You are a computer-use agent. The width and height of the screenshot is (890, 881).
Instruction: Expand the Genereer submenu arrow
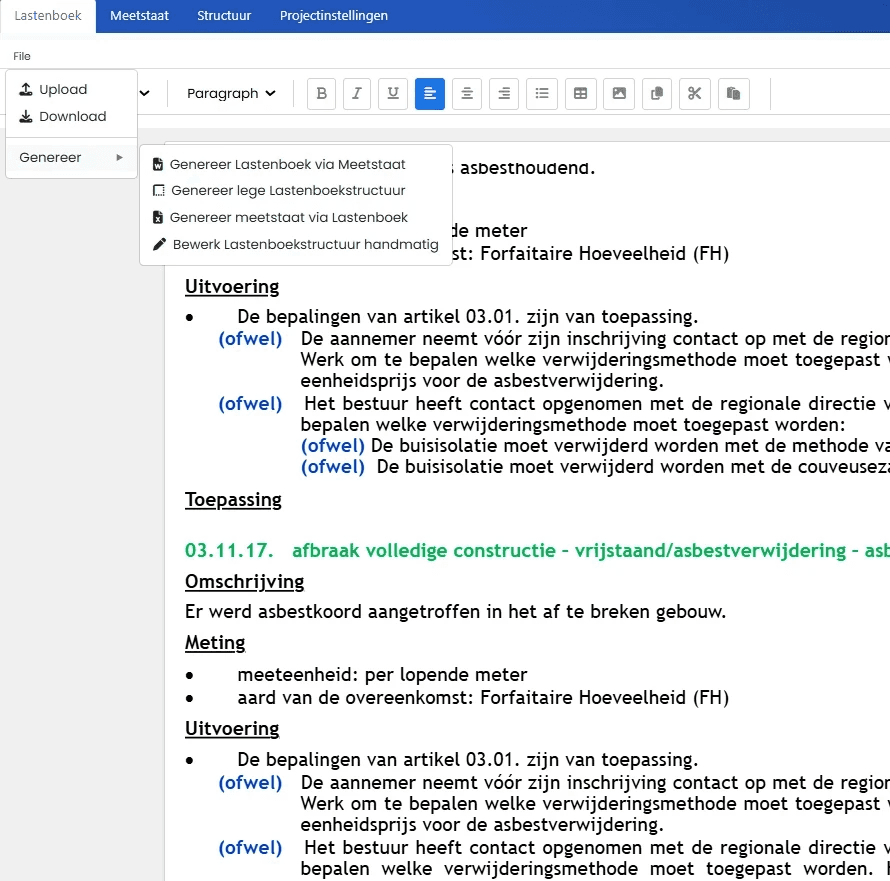coord(119,157)
